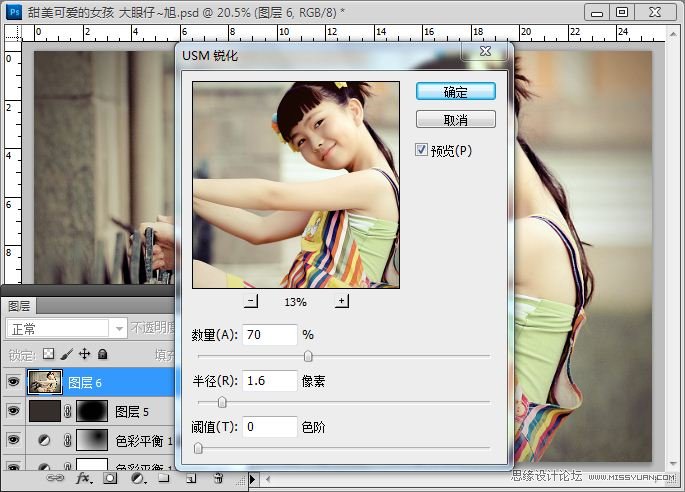Screen dimensions: 685x492
Task: Select 图层 6 layer thumbnail
Action: coord(45,382)
